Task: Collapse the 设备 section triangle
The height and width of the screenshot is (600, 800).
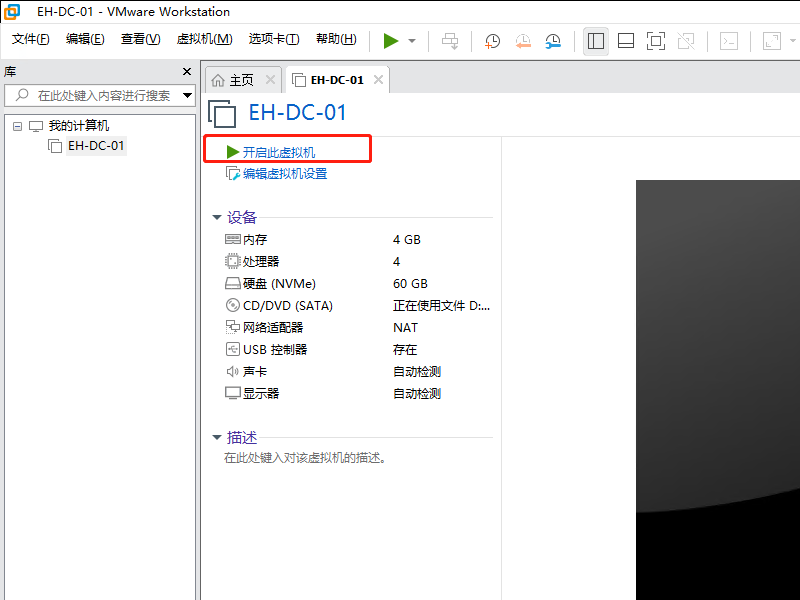Action: pyautogui.click(x=217, y=217)
